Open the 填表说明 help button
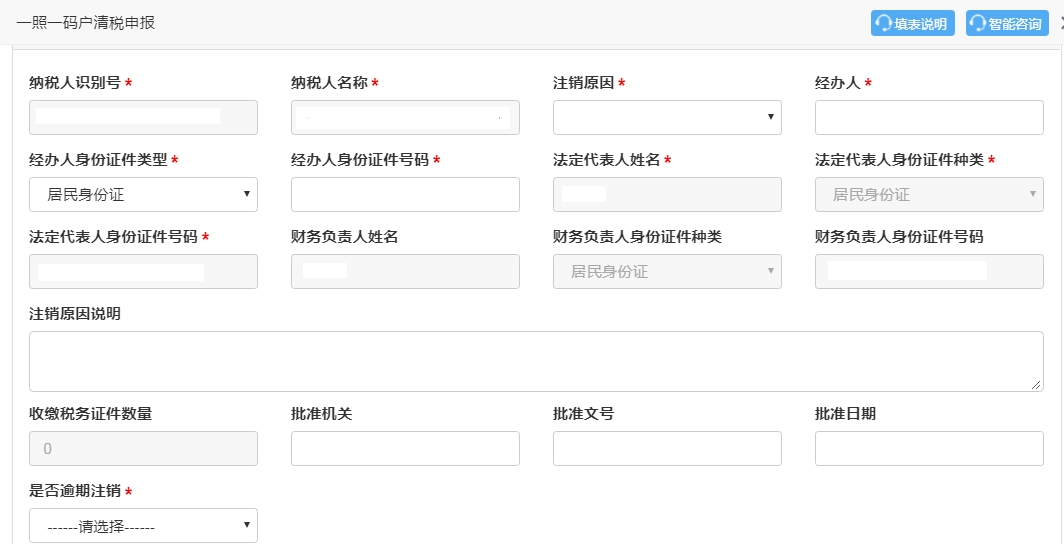 pos(913,23)
